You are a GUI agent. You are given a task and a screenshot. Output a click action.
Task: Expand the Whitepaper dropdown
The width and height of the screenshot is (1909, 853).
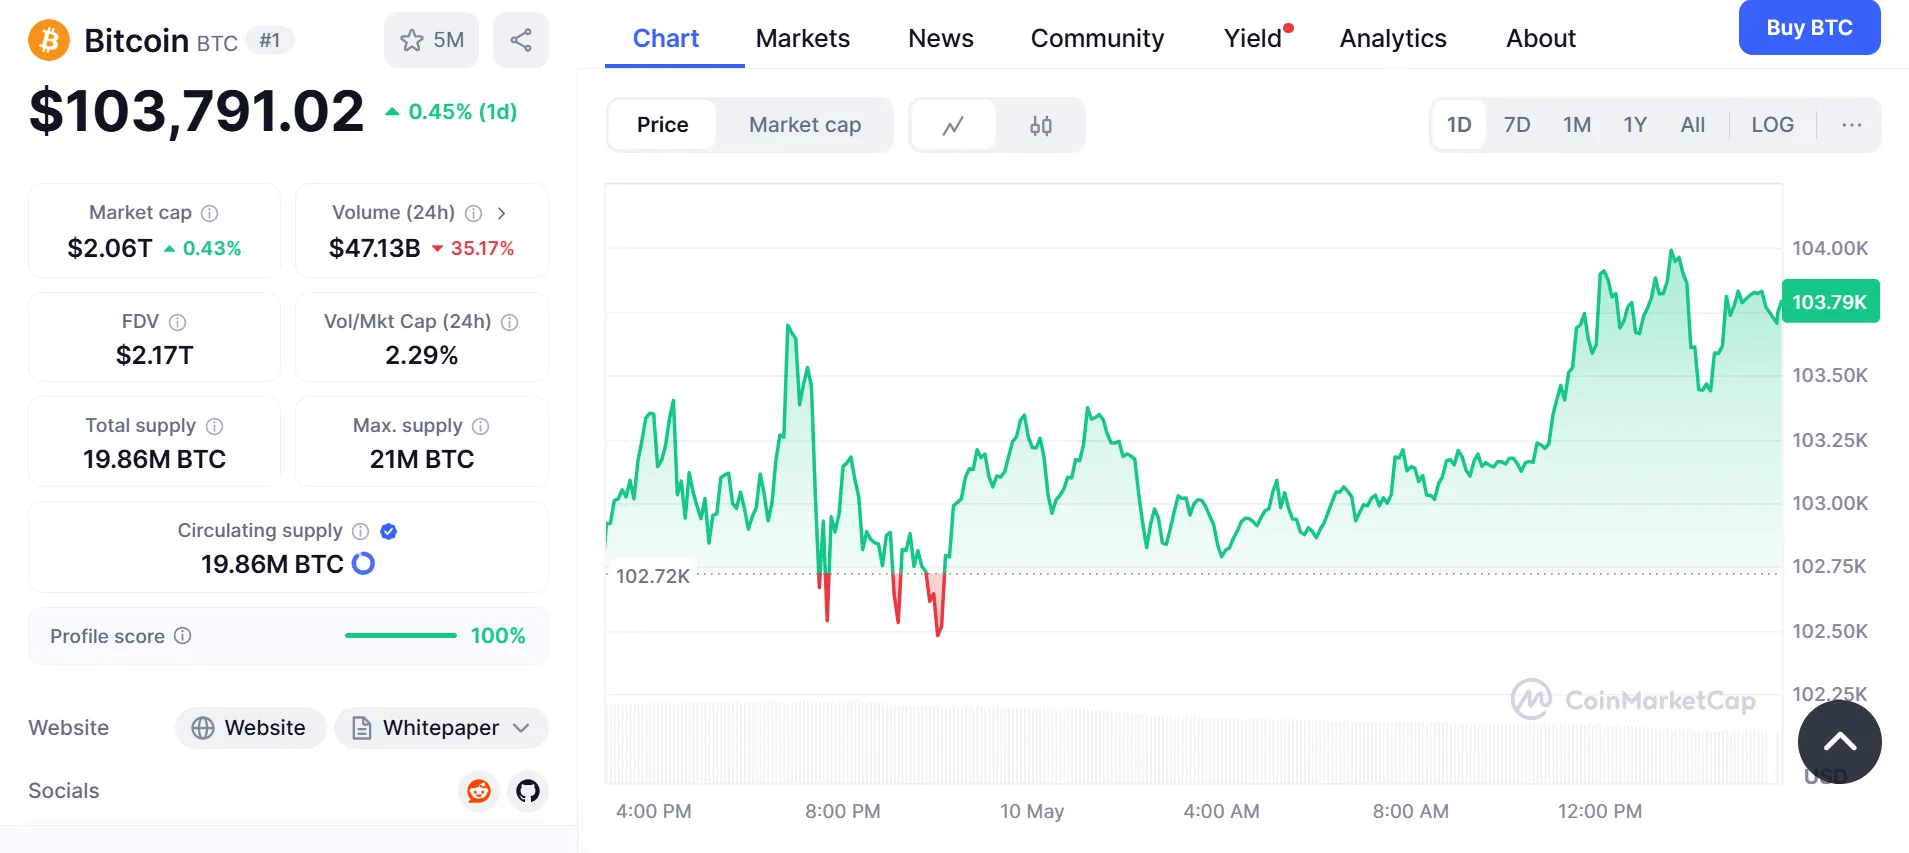pyautogui.click(x=441, y=728)
